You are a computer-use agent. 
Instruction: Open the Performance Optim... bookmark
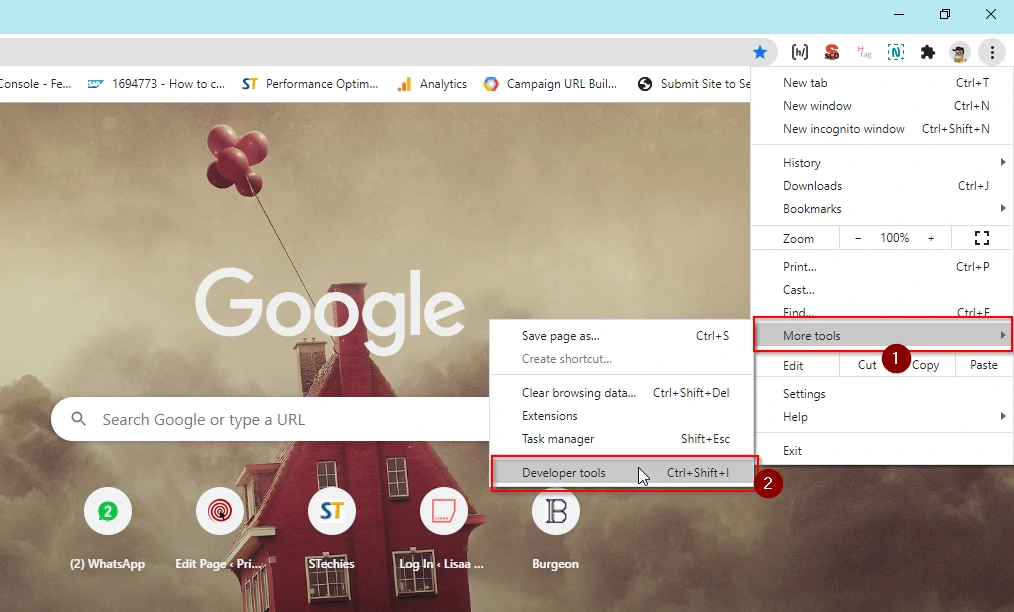pos(310,84)
